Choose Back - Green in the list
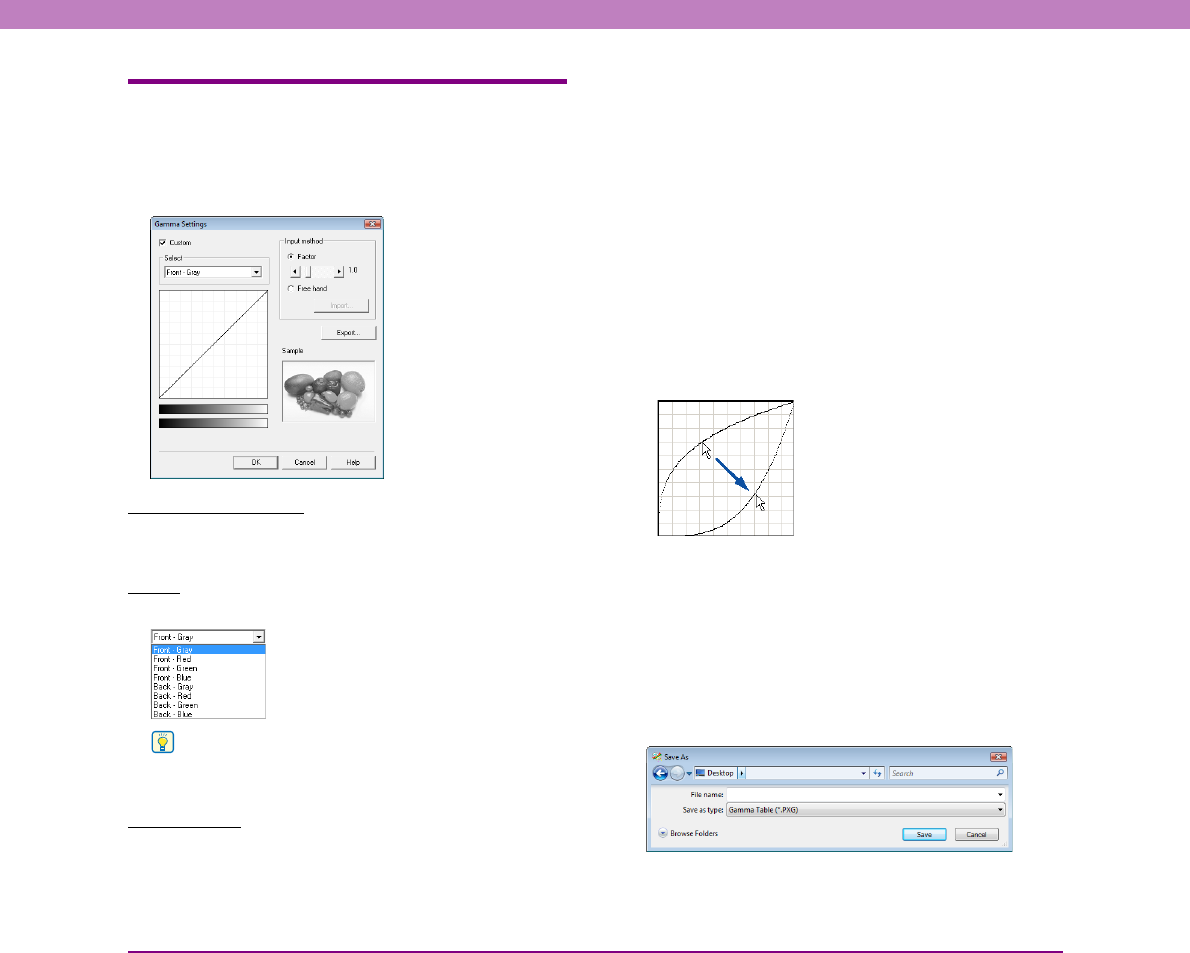The width and height of the screenshot is (1190, 953). pyautogui.click(x=209, y=705)
